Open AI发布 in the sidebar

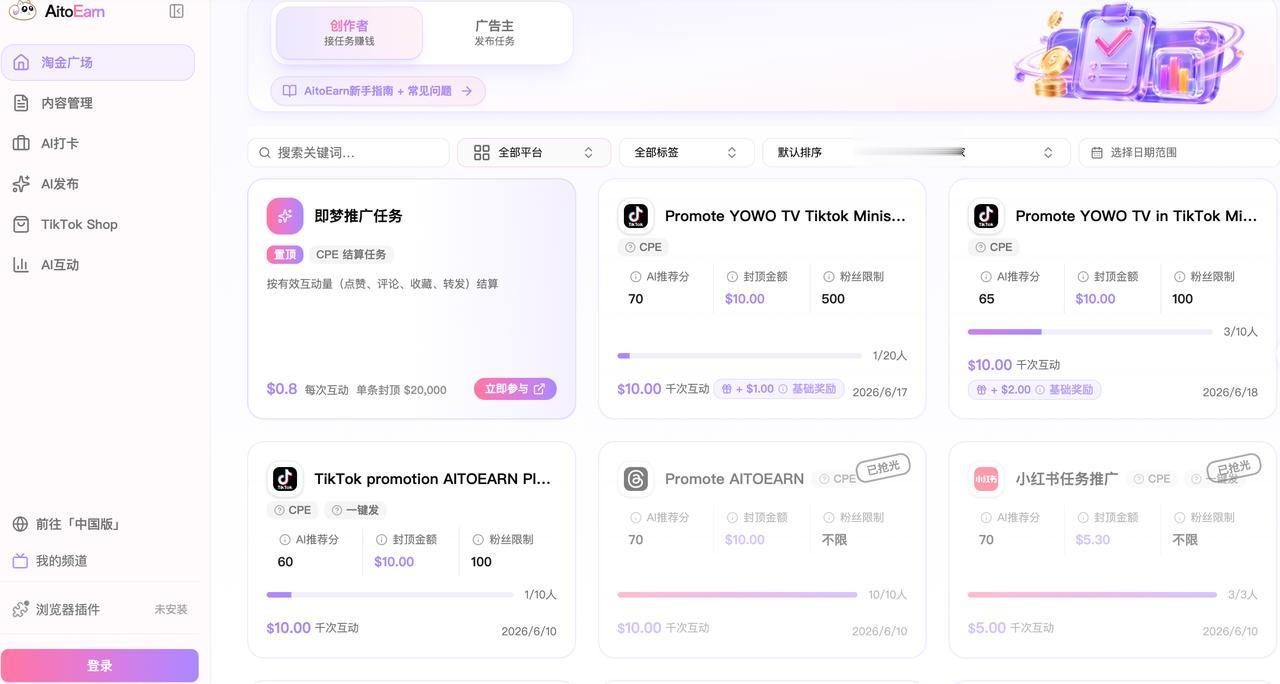click(98, 184)
